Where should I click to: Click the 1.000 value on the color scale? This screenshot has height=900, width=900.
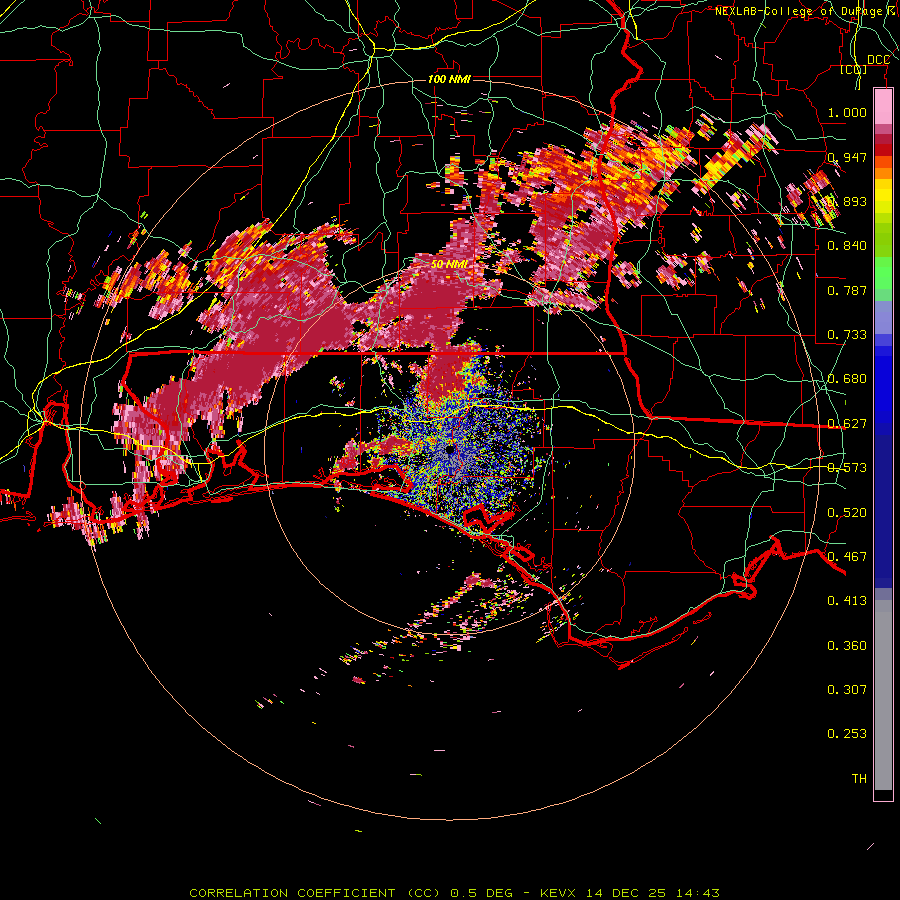tap(847, 112)
